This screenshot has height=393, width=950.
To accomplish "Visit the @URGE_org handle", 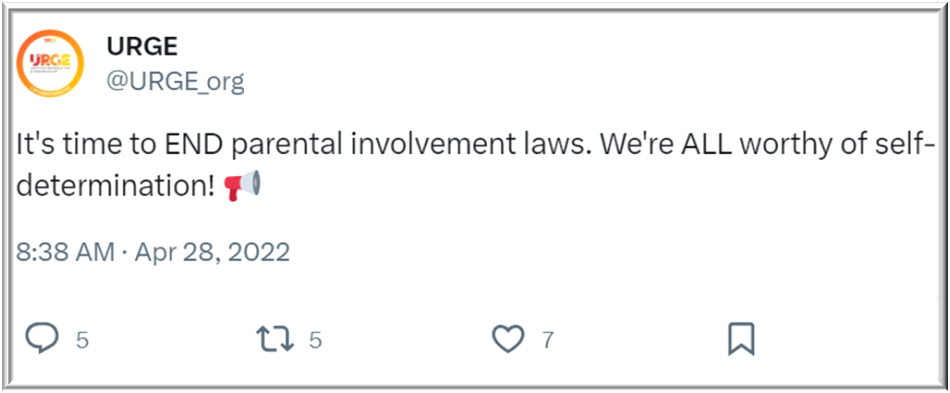I will [176, 81].
